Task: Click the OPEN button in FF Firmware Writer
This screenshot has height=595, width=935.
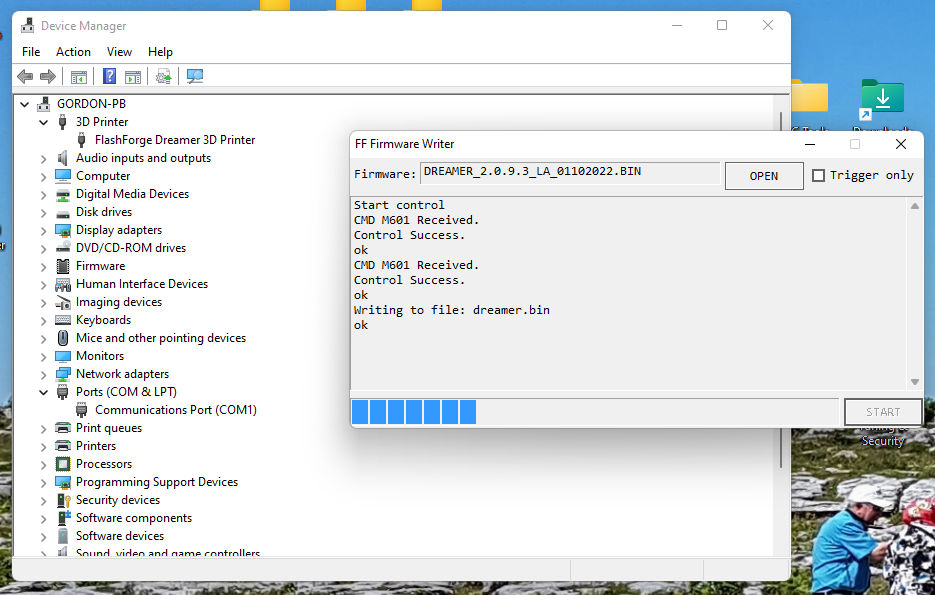Action: click(763, 174)
